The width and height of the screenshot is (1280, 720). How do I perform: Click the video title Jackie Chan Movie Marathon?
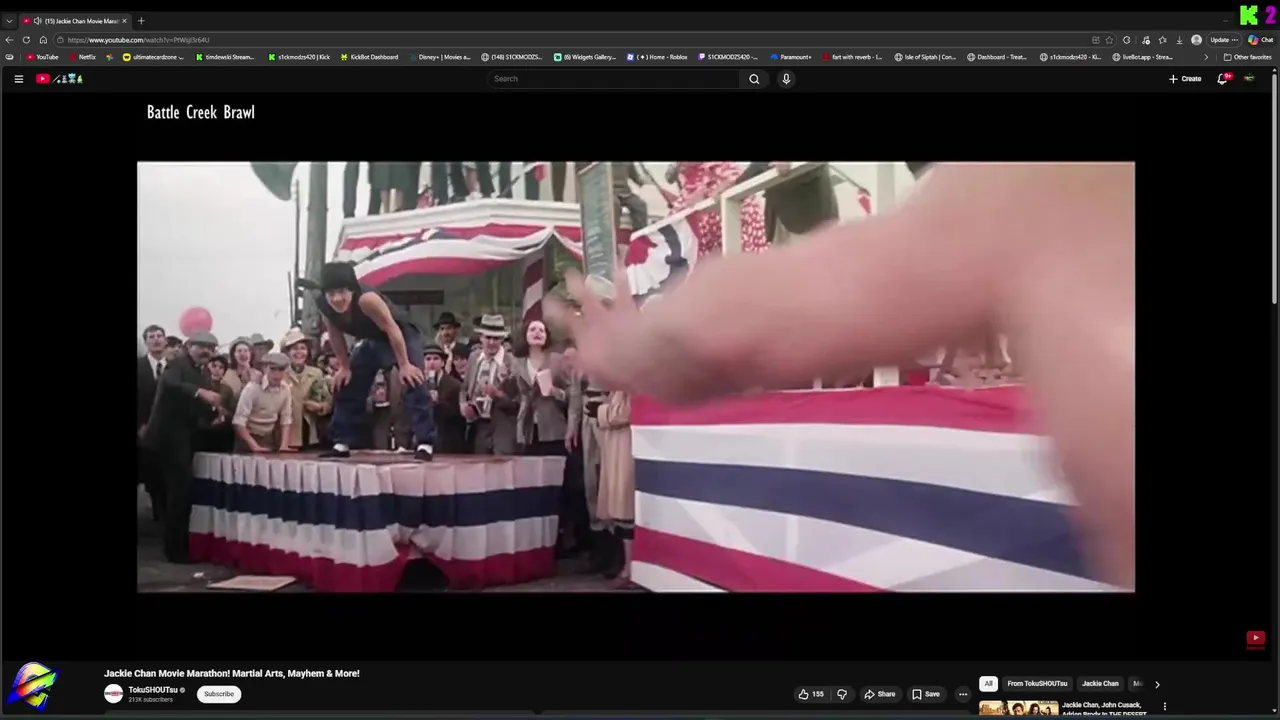[232, 674]
